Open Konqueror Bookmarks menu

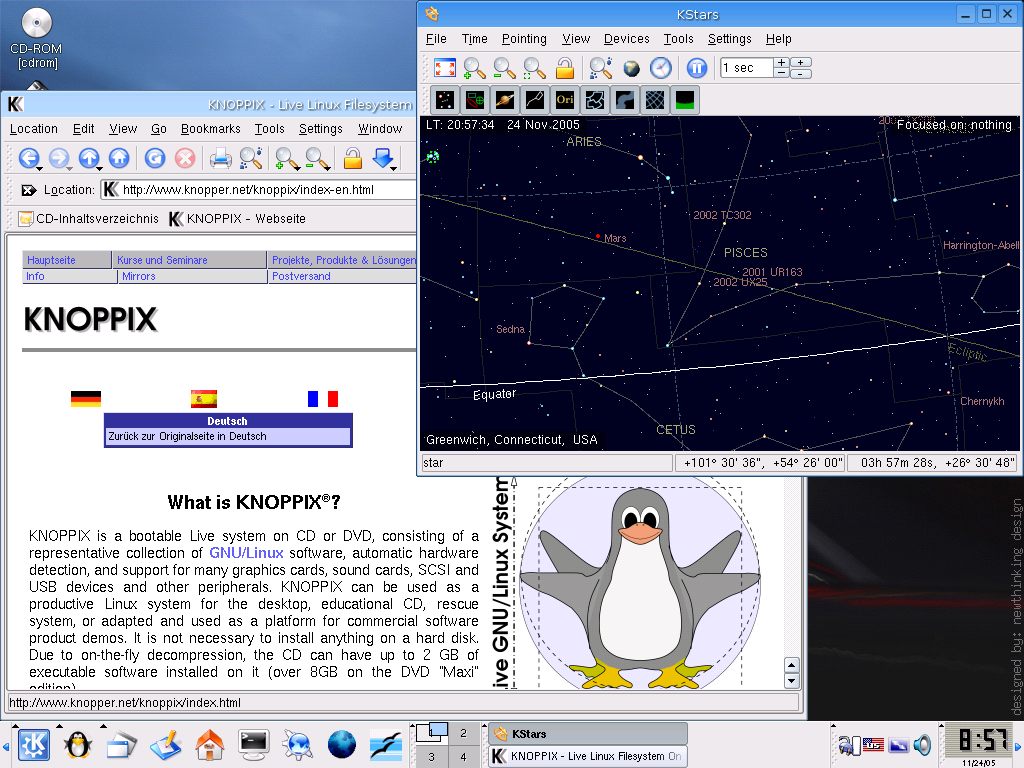[x=210, y=129]
